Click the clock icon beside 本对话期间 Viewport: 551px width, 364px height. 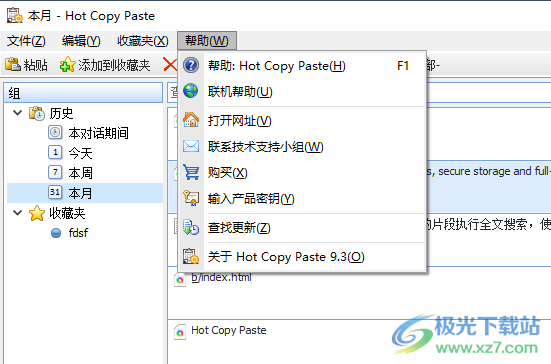click(55, 132)
